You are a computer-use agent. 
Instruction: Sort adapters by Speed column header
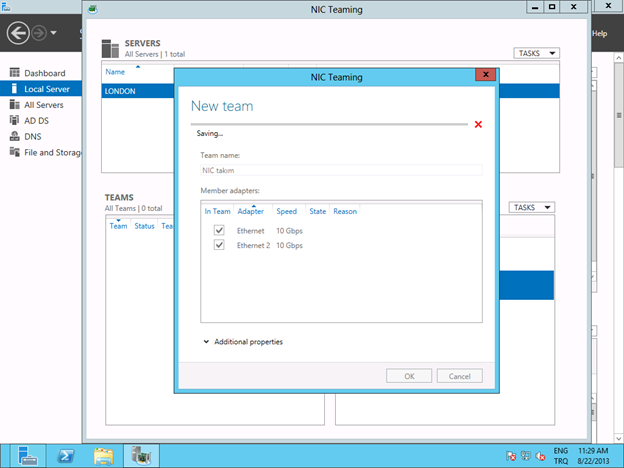tap(287, 211)
